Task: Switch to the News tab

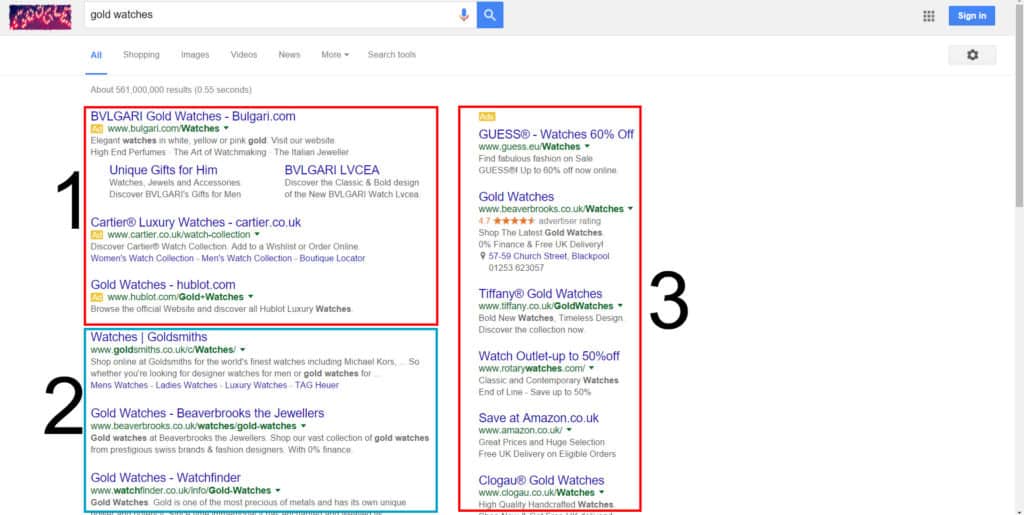Action: click(289, 55)
